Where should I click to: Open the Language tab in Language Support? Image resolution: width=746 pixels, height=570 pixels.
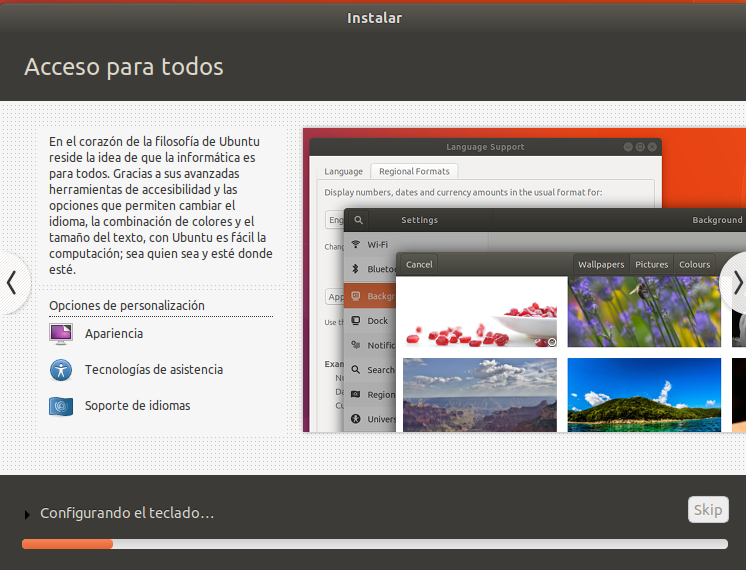344,171
